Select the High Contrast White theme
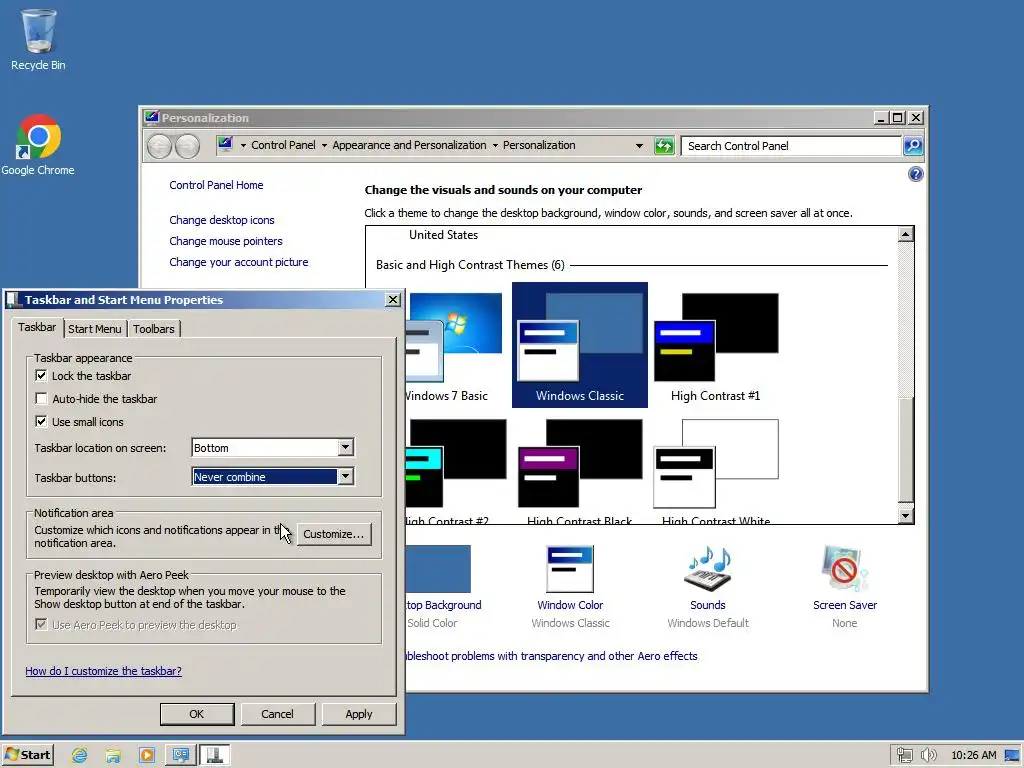The image size is (1024, 768). click(716, 470)
